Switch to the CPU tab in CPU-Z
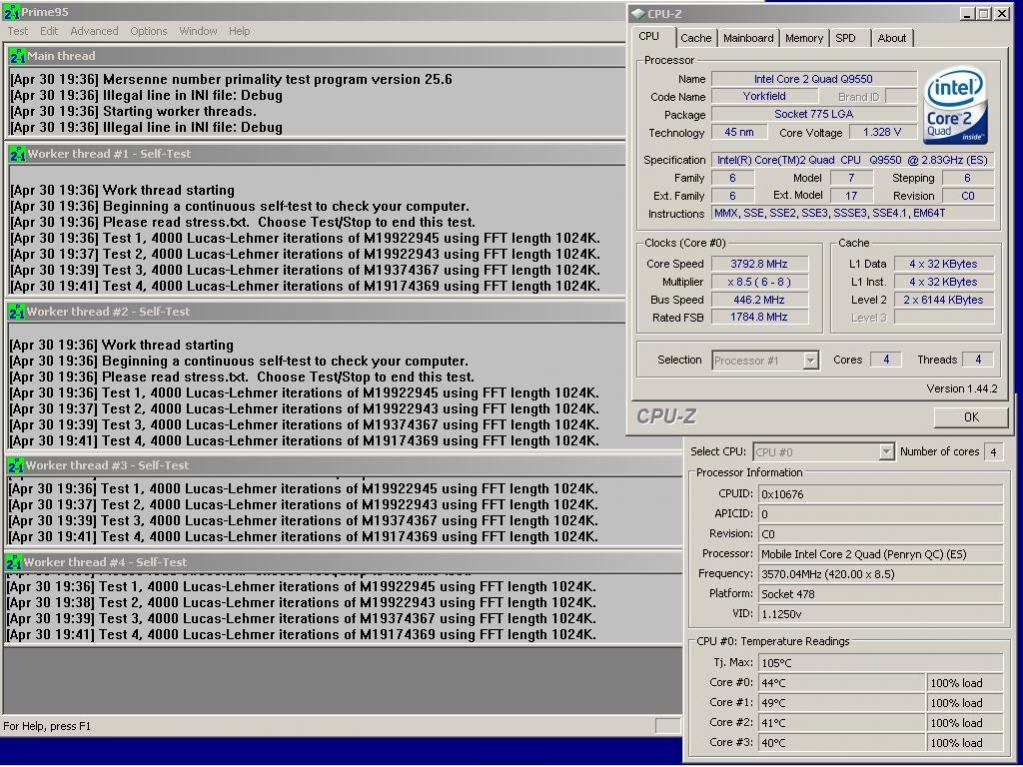This screenshot has height=767, width=1023. click(652, 37)
